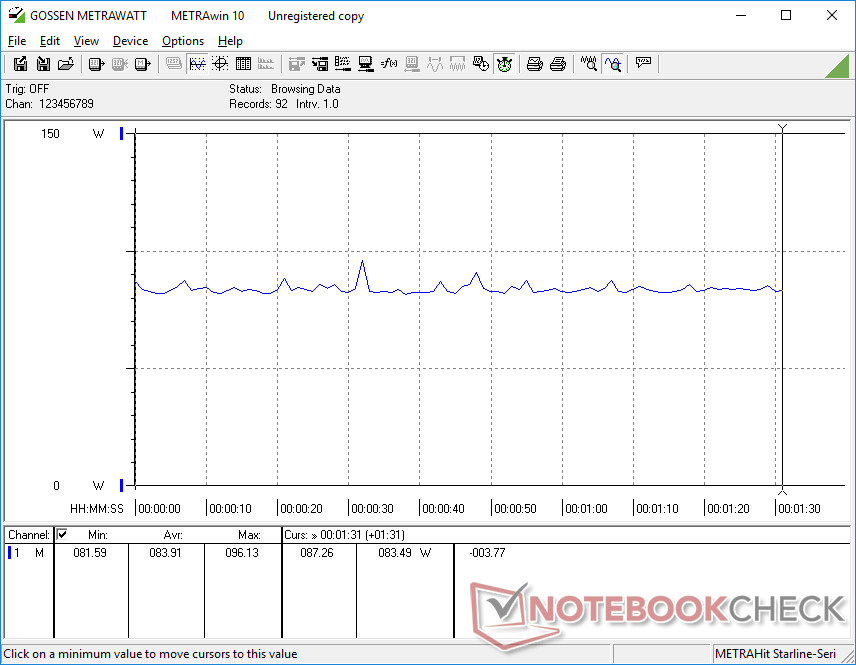This screenshot has width=856, height=665.
Task: Select the crosshair XY plot view
Action: pos(220,64)
